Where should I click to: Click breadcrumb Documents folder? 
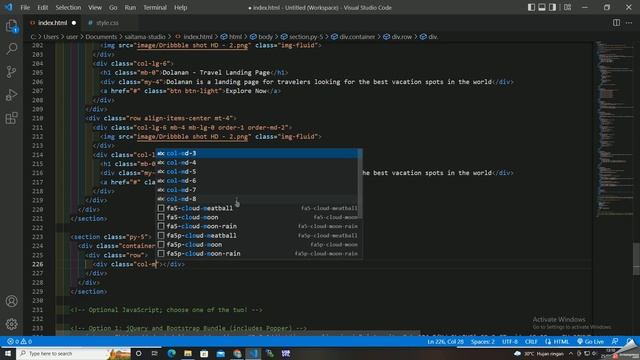pyautogui.click(x=101, y=37)
